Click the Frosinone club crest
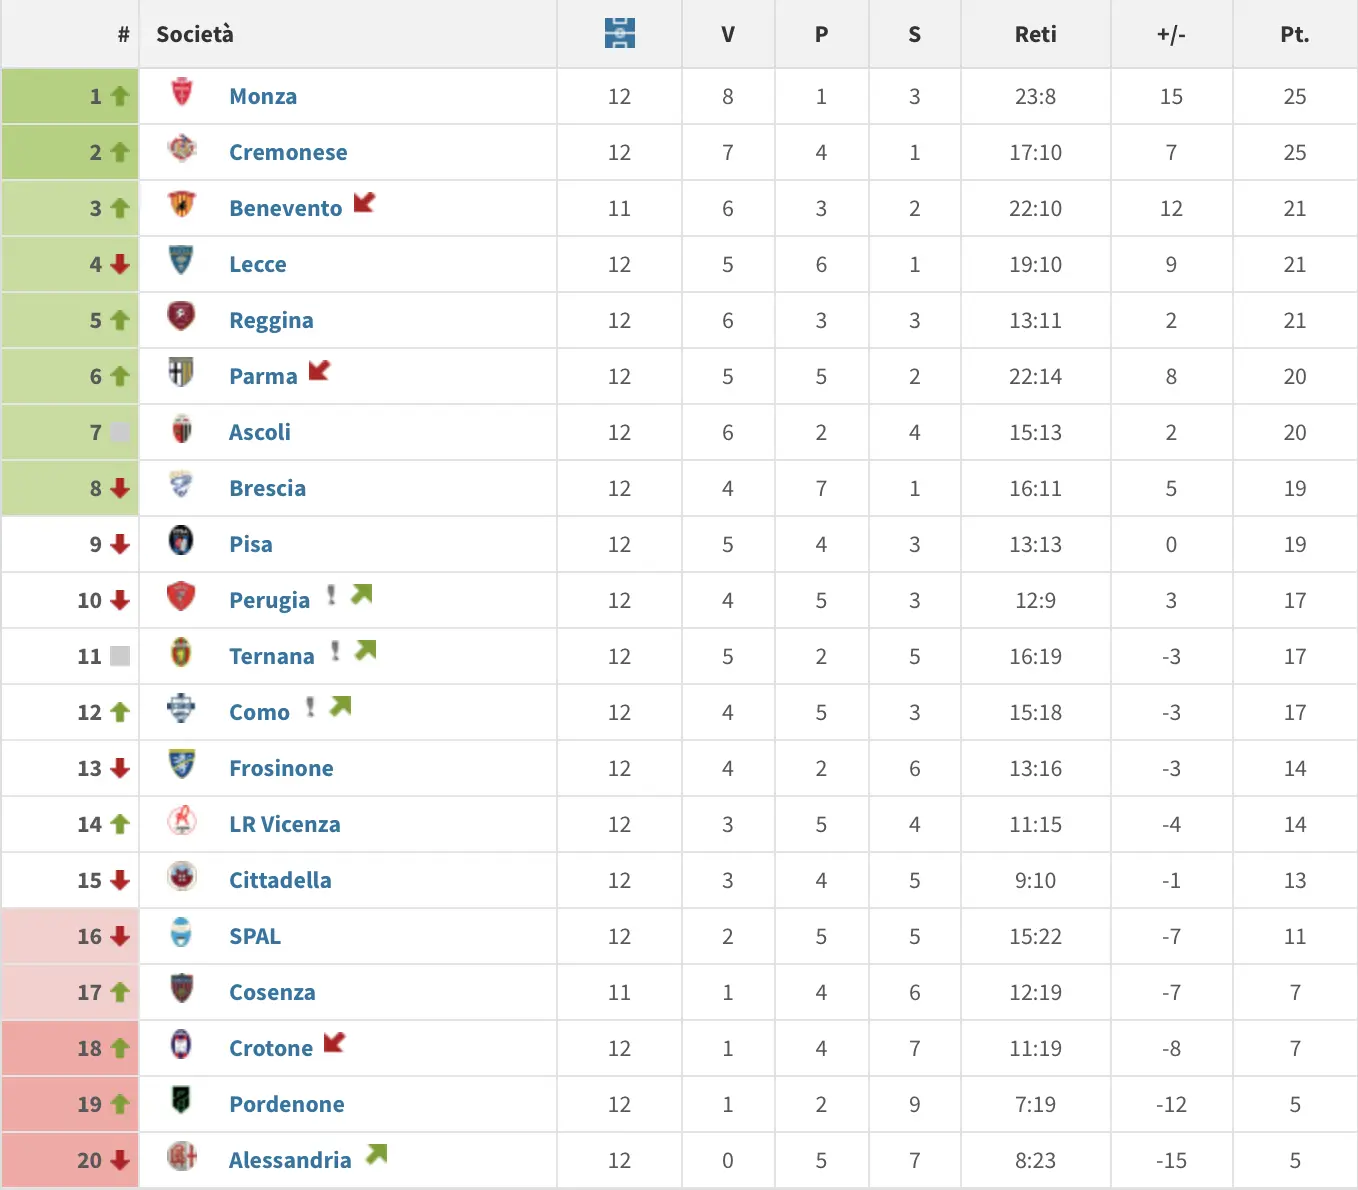The width and height of the screenshot is (1358, 1190). [x=181, y=765]
